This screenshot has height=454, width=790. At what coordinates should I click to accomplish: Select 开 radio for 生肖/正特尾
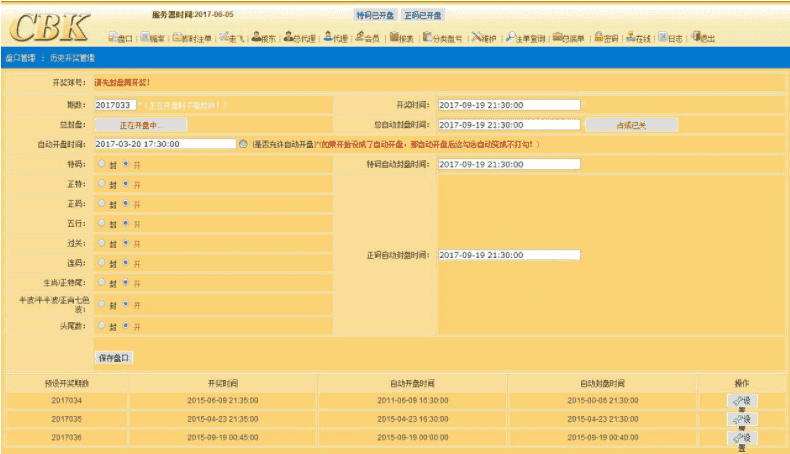pyautogui.click(x=126, y=282)
